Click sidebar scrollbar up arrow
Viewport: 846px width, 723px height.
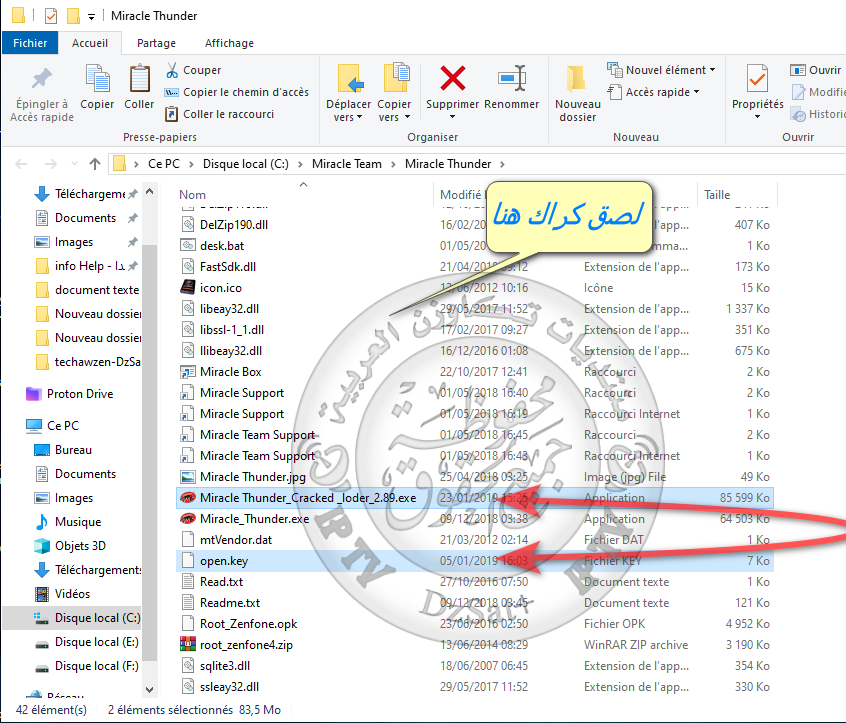[150, 192]
